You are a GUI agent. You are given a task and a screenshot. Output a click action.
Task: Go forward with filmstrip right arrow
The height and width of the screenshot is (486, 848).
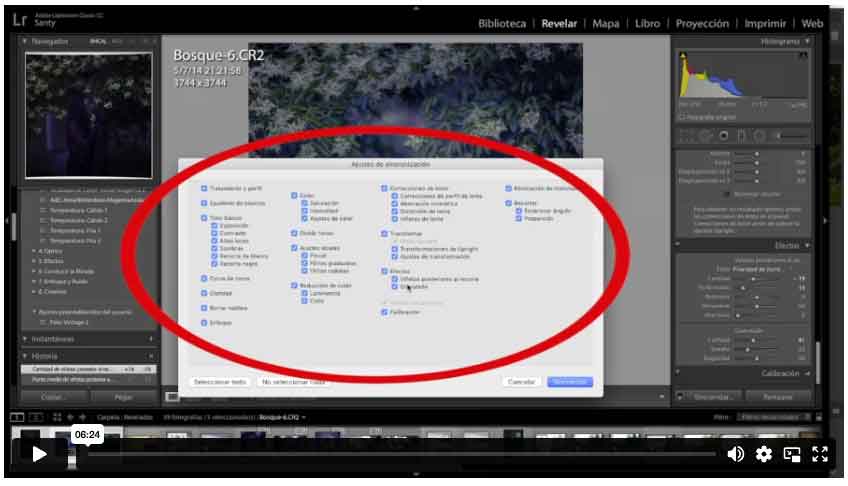[x=82, y=417]
